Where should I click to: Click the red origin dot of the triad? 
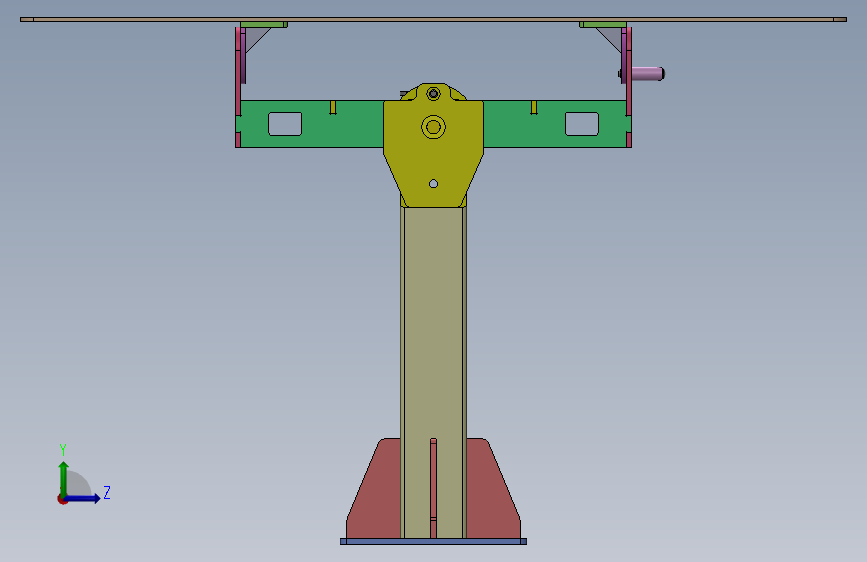tap(62, 499)
